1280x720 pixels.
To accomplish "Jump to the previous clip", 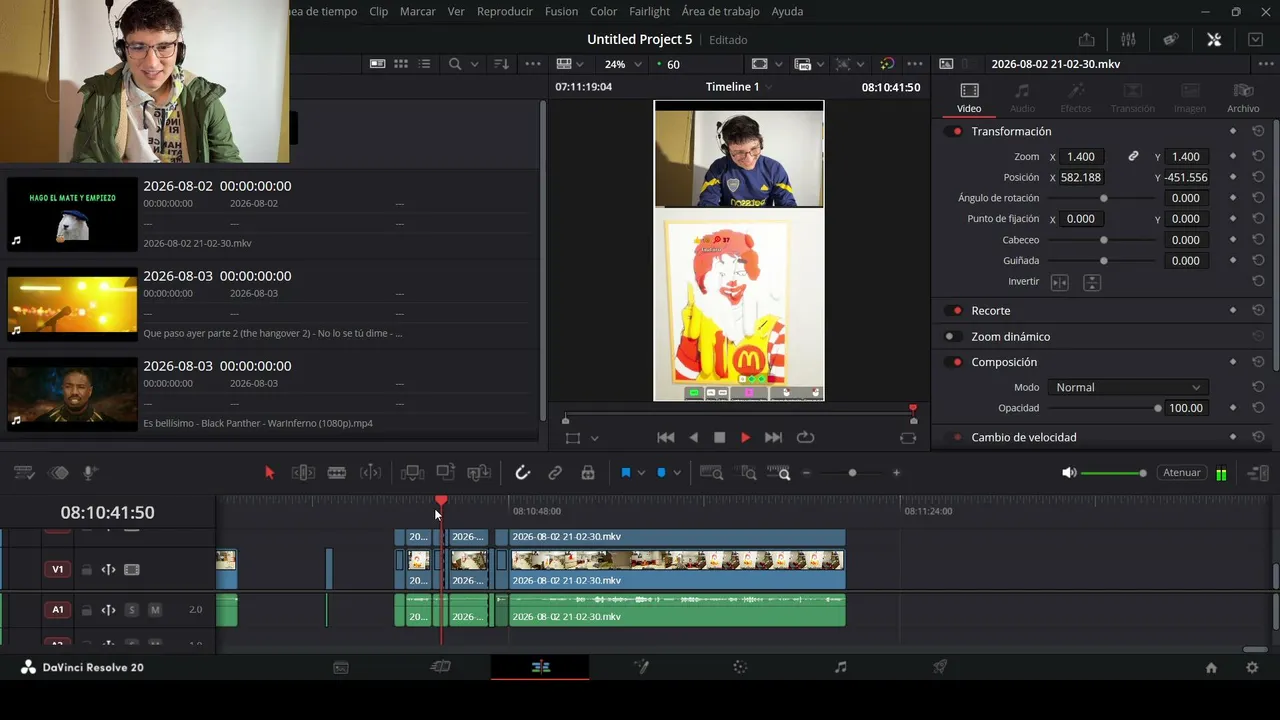I will click(665, 438).
